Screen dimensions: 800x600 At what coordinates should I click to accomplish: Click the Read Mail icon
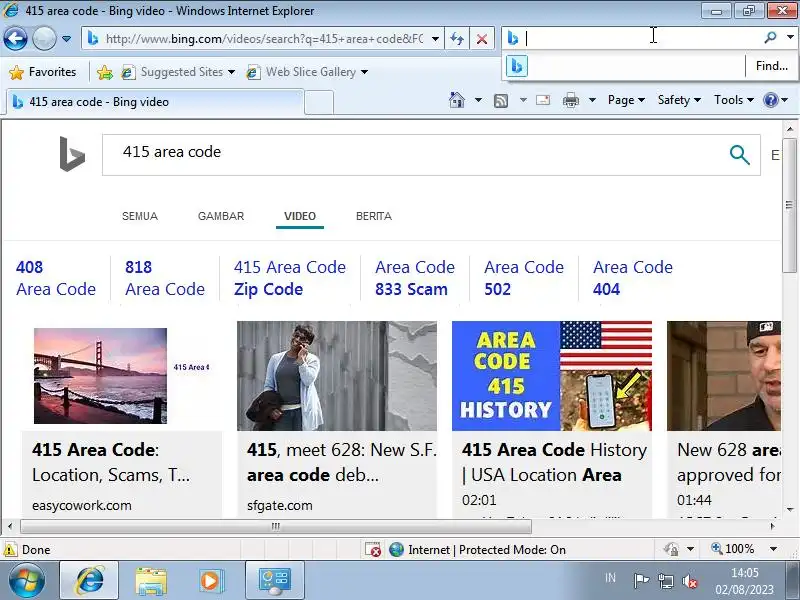click(543, 100)
